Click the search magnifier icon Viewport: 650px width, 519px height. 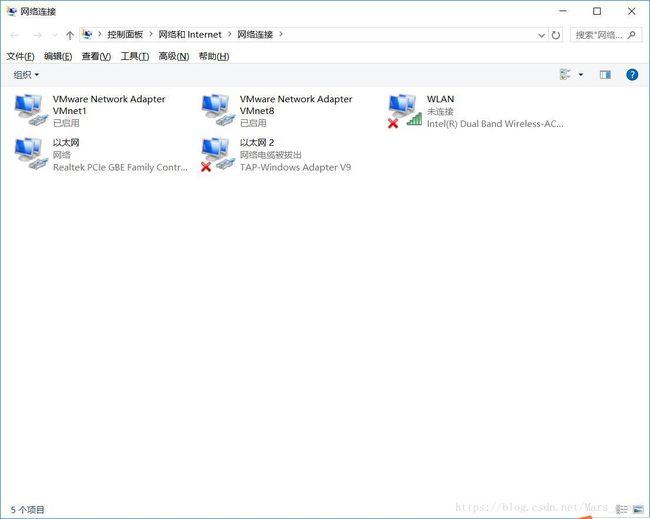(x=631, y=35)
